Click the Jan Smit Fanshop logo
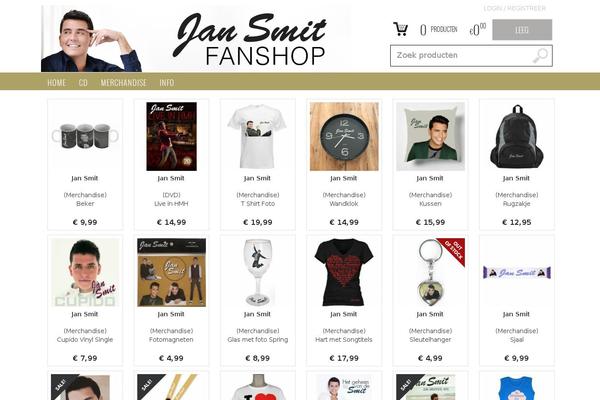This screenshot has width=600, height=400. point(249,39)
